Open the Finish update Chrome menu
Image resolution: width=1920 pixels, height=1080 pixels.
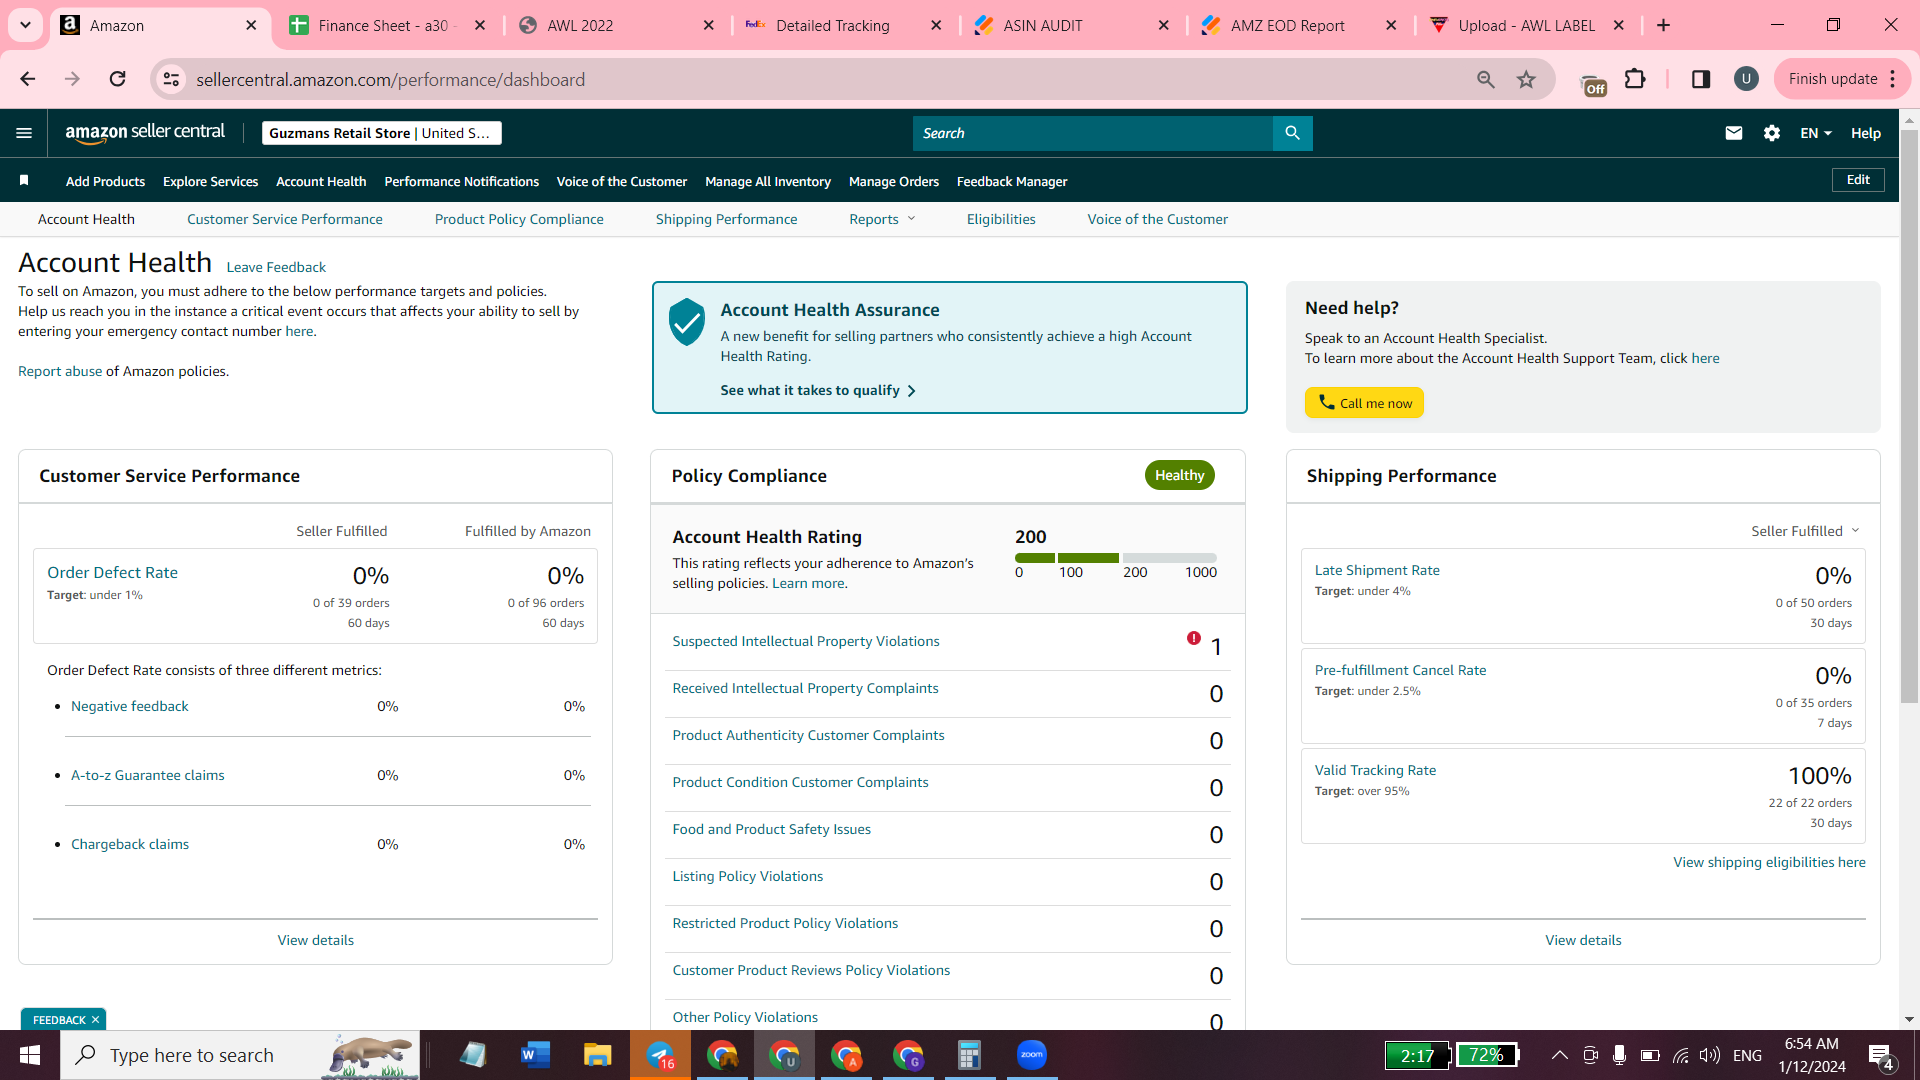tap(1842, 79)
